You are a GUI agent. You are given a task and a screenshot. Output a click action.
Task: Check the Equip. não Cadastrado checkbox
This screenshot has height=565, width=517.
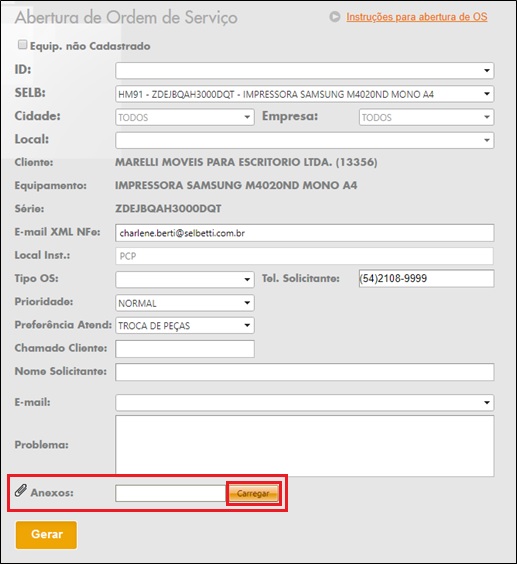22,45
